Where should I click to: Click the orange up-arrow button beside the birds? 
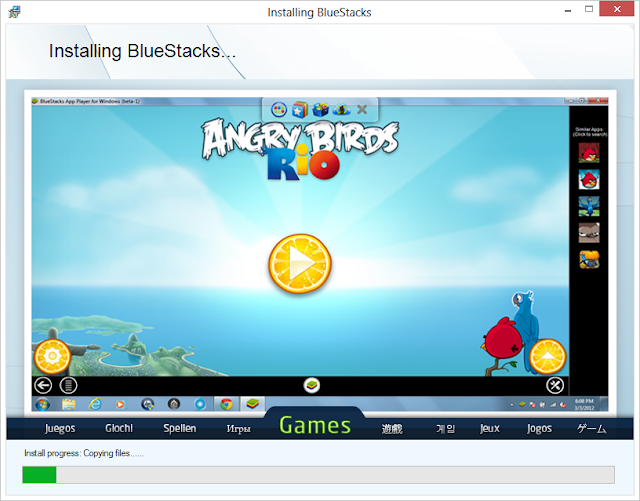point(547,356)
